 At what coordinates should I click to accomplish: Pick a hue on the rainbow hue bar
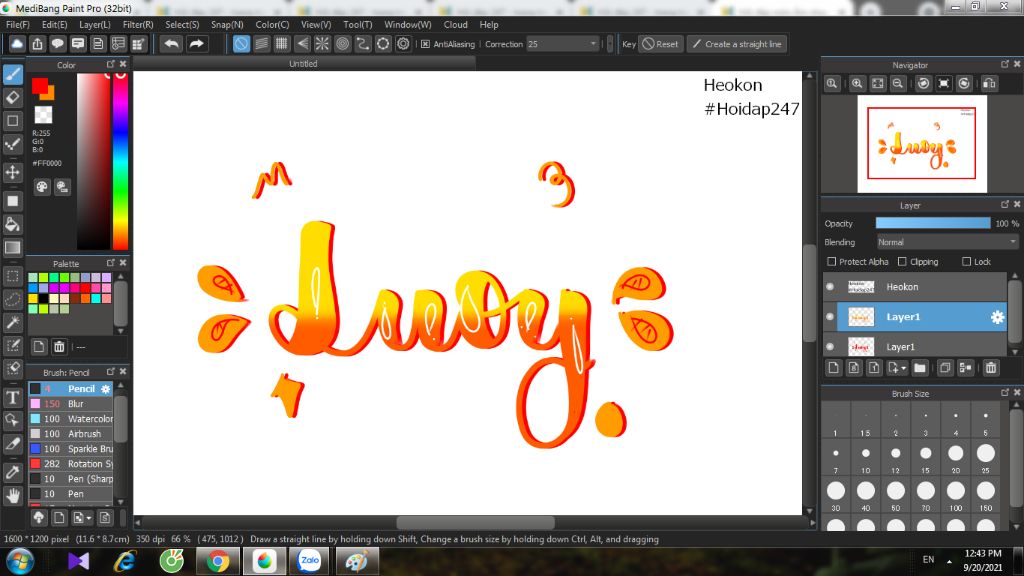pos(120,161)
